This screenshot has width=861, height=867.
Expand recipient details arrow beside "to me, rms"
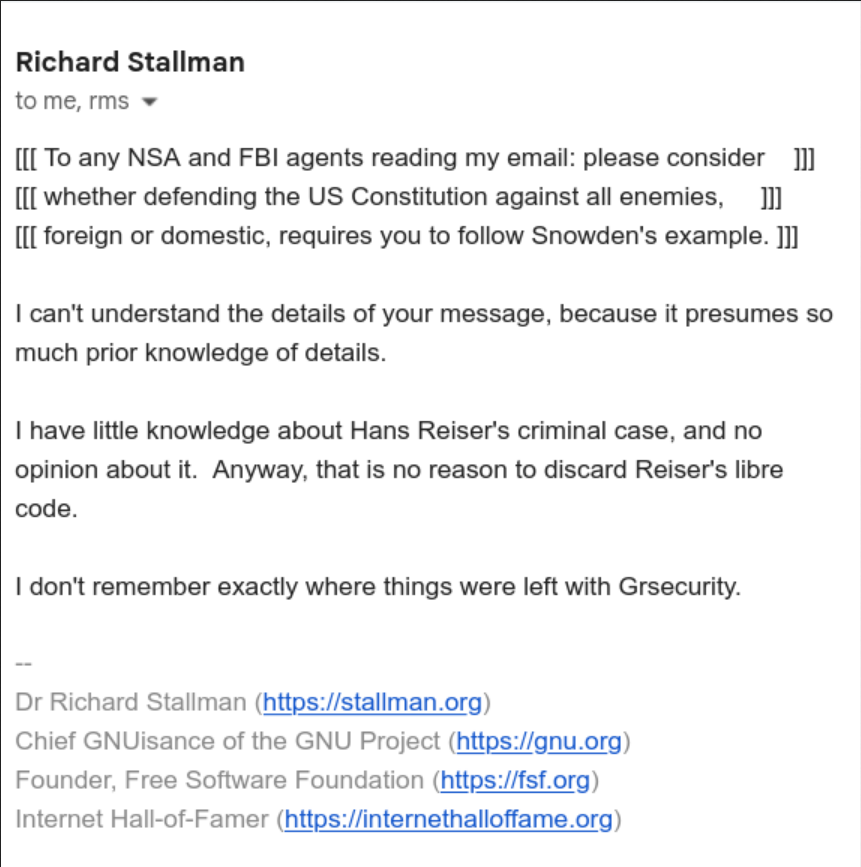click(x=149, y=102)
